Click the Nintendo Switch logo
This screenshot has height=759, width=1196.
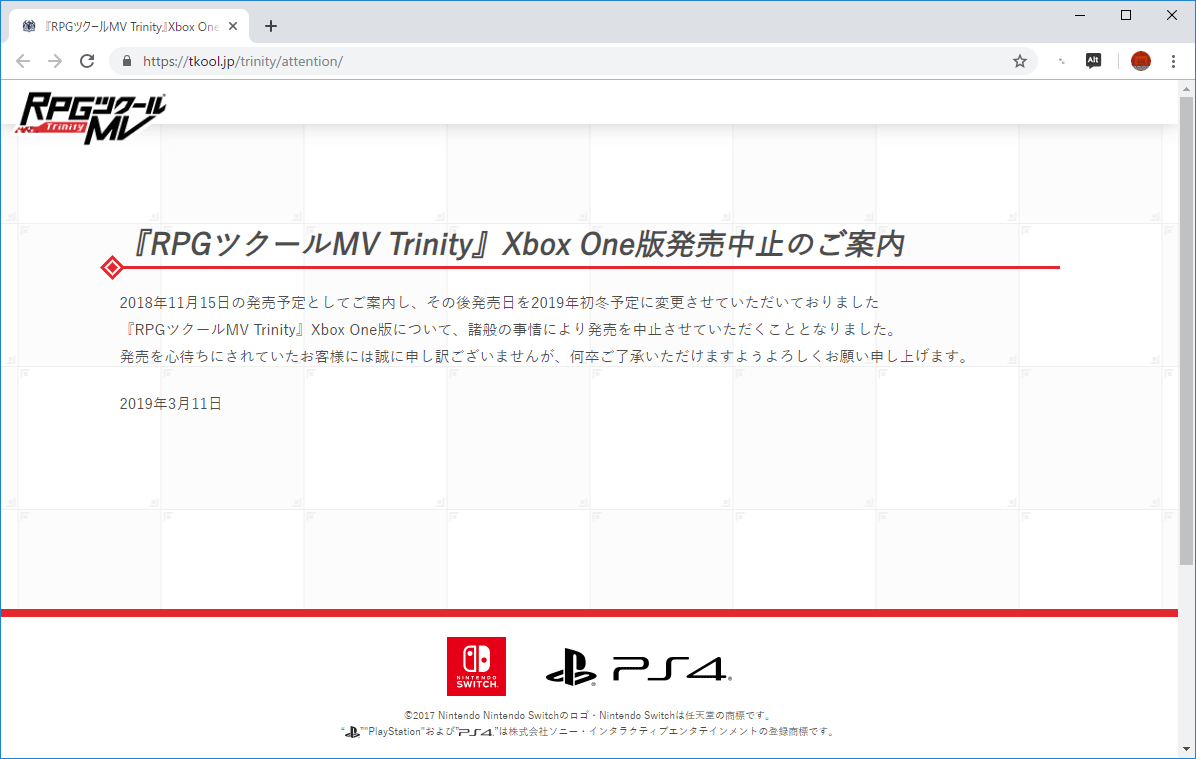pos(476,666)
